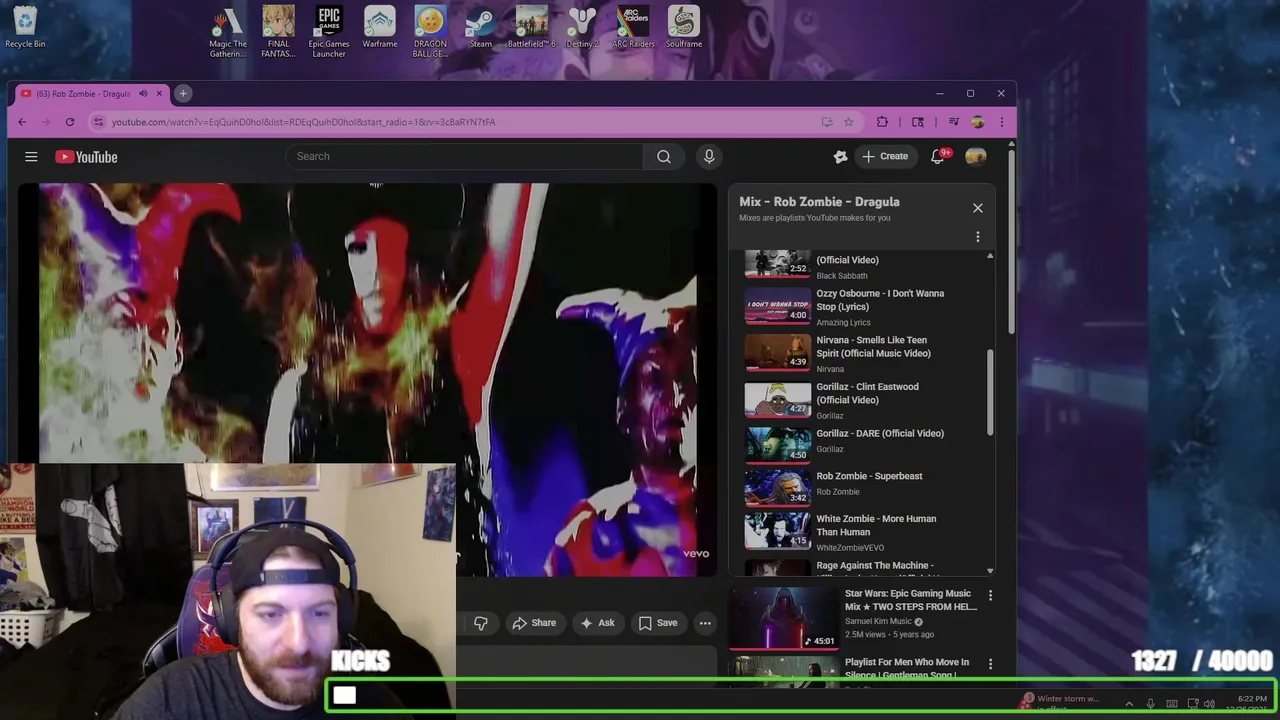Go back with the browser back arrow
1280x720 pixels.
pos(22,122)
